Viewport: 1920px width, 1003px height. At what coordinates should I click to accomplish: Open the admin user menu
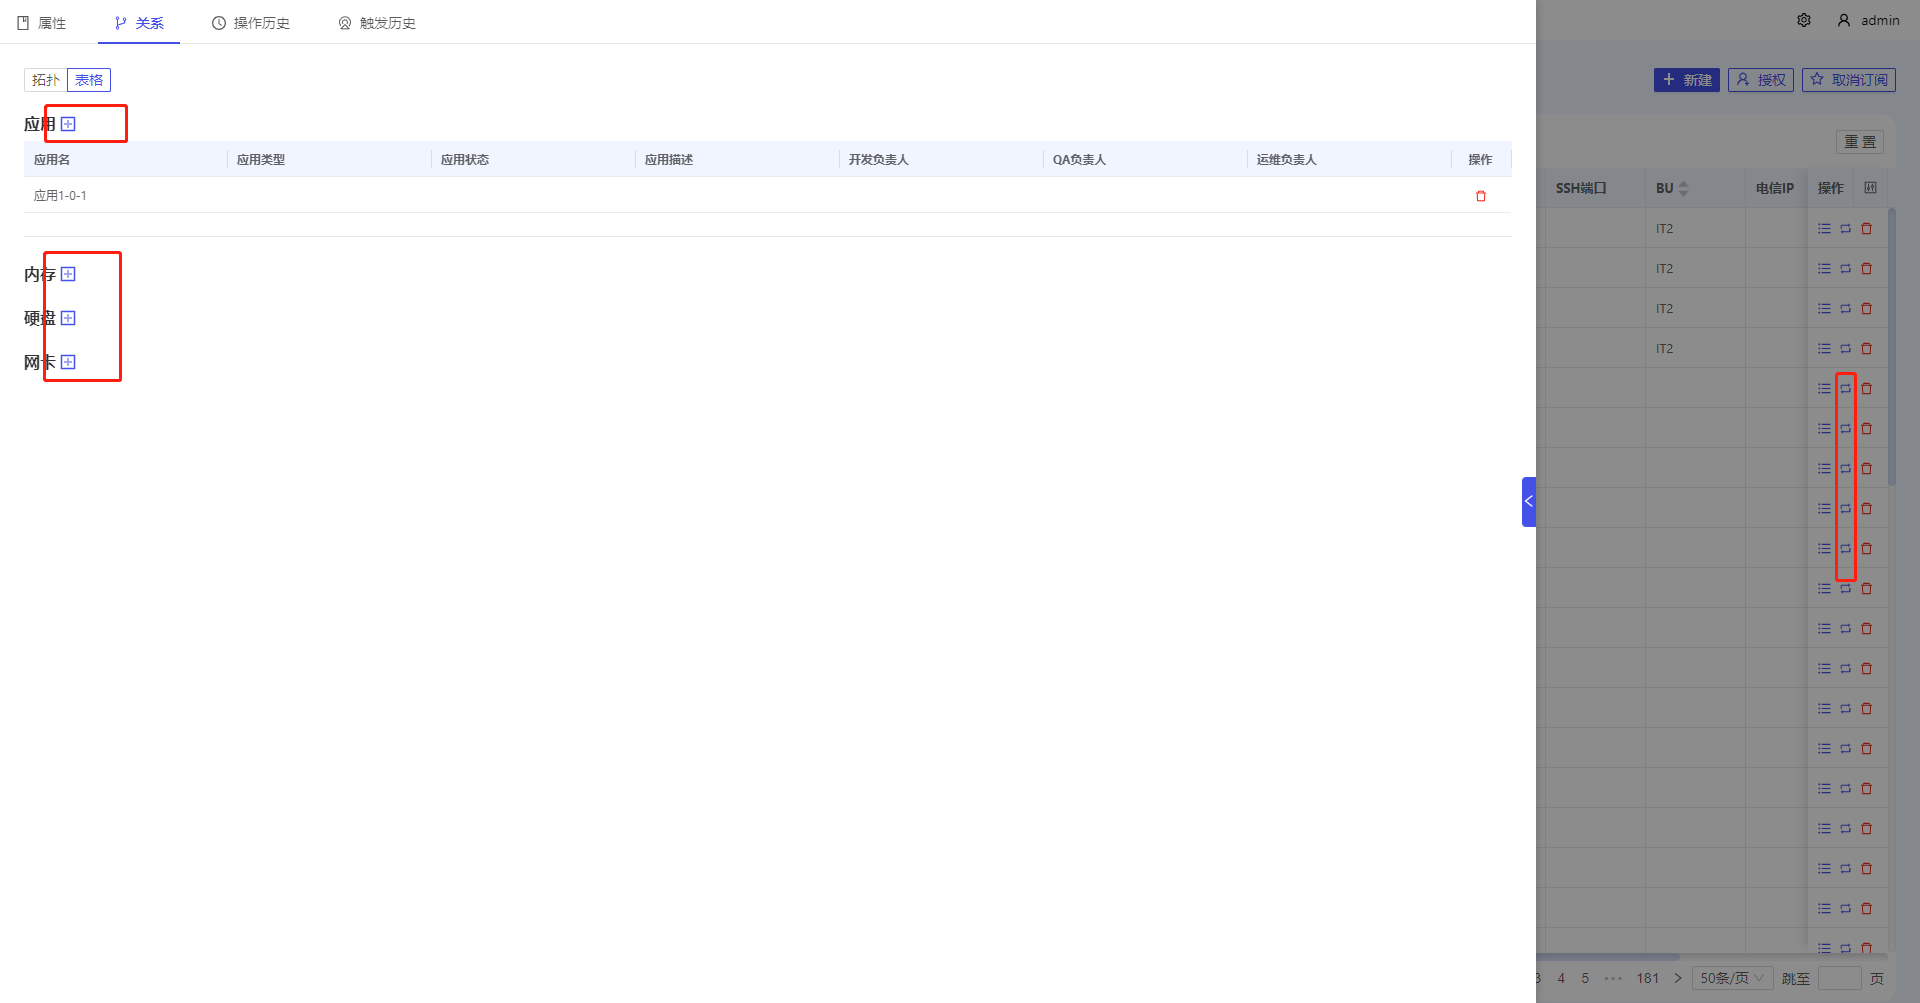click(x=1868, y=20)
